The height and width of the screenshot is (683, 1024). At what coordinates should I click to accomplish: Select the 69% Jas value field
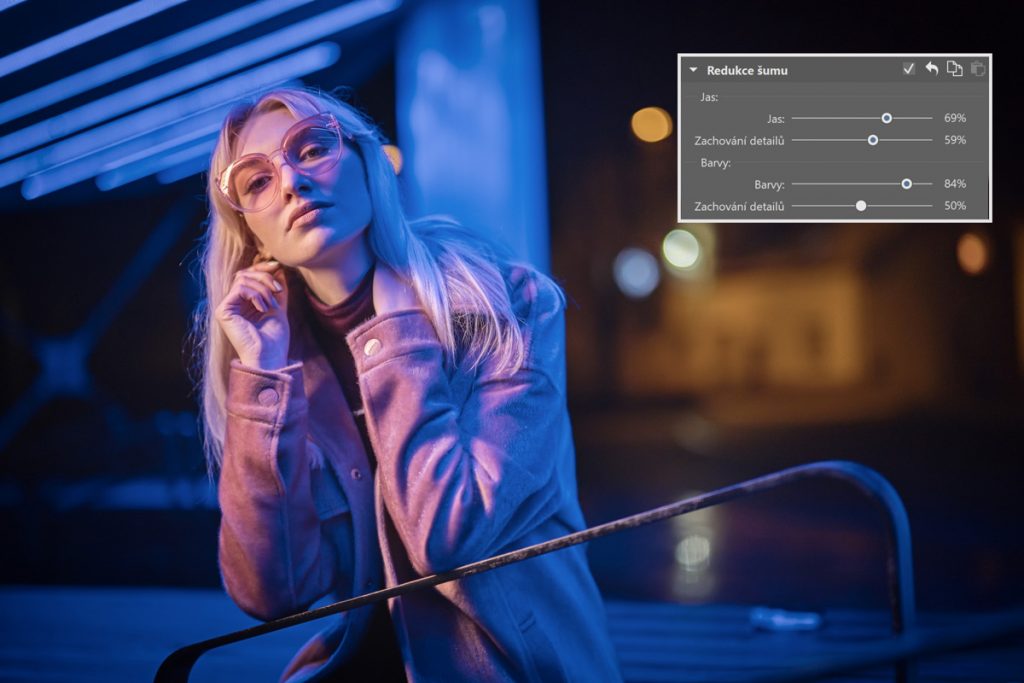coord(954,118)
